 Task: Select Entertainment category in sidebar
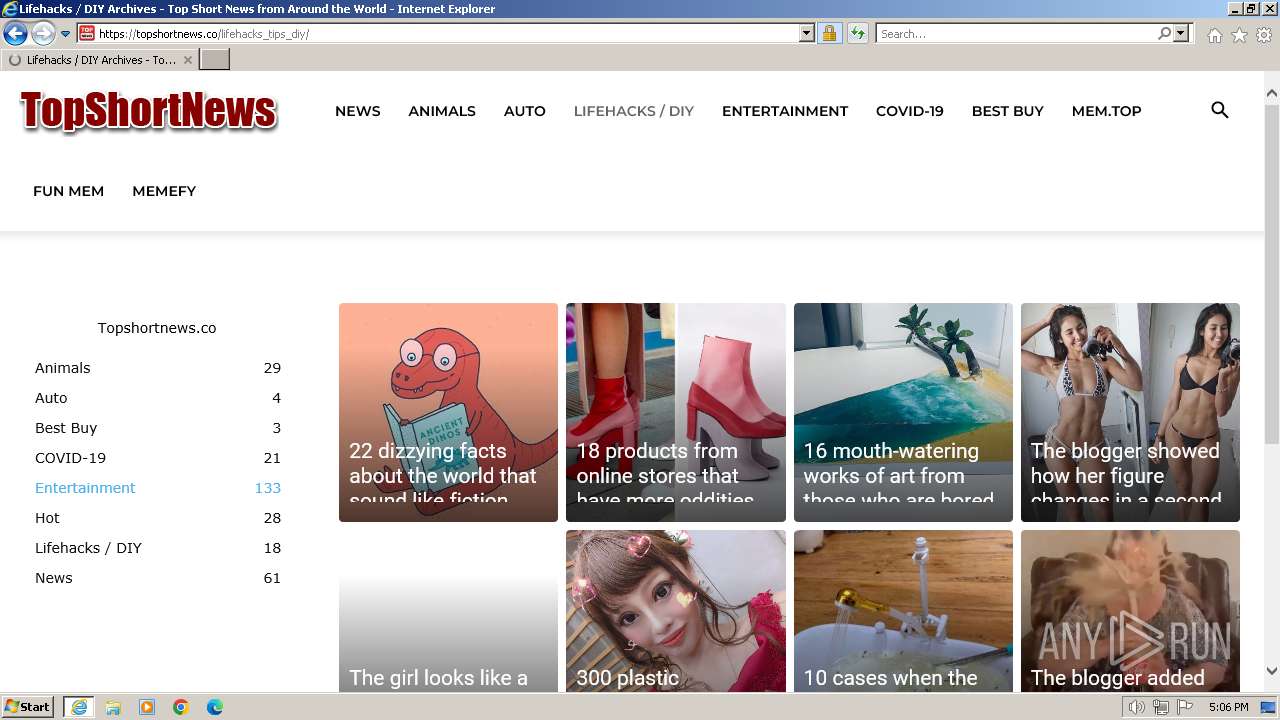[158, 488]
